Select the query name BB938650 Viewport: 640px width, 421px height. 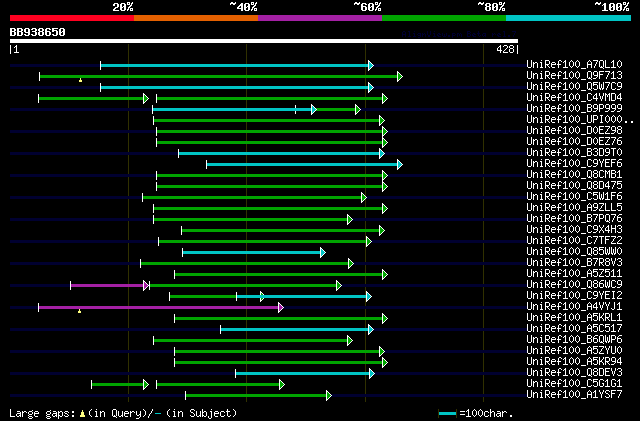(38, 32)
